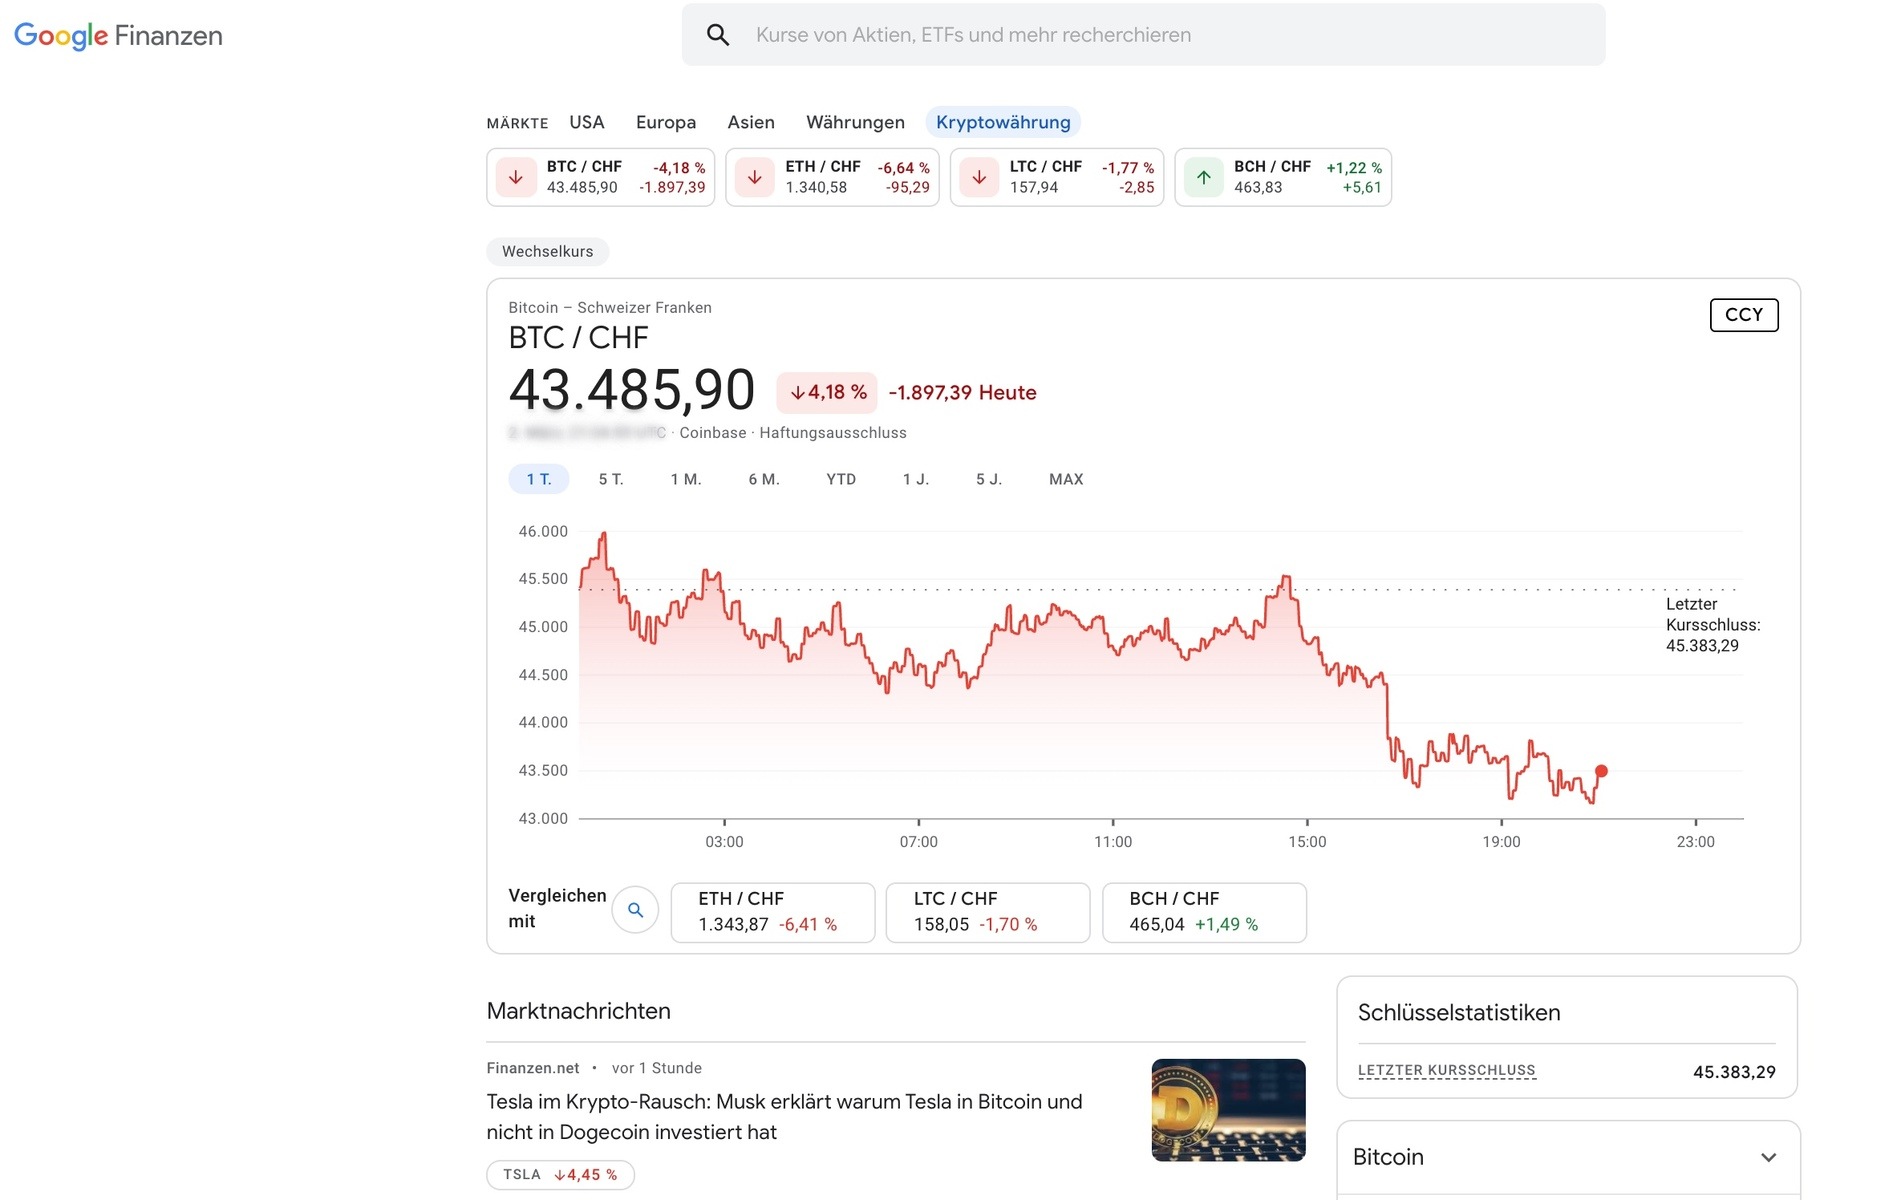Open the BCH / CHF ticker card at top

[1283, 177]
